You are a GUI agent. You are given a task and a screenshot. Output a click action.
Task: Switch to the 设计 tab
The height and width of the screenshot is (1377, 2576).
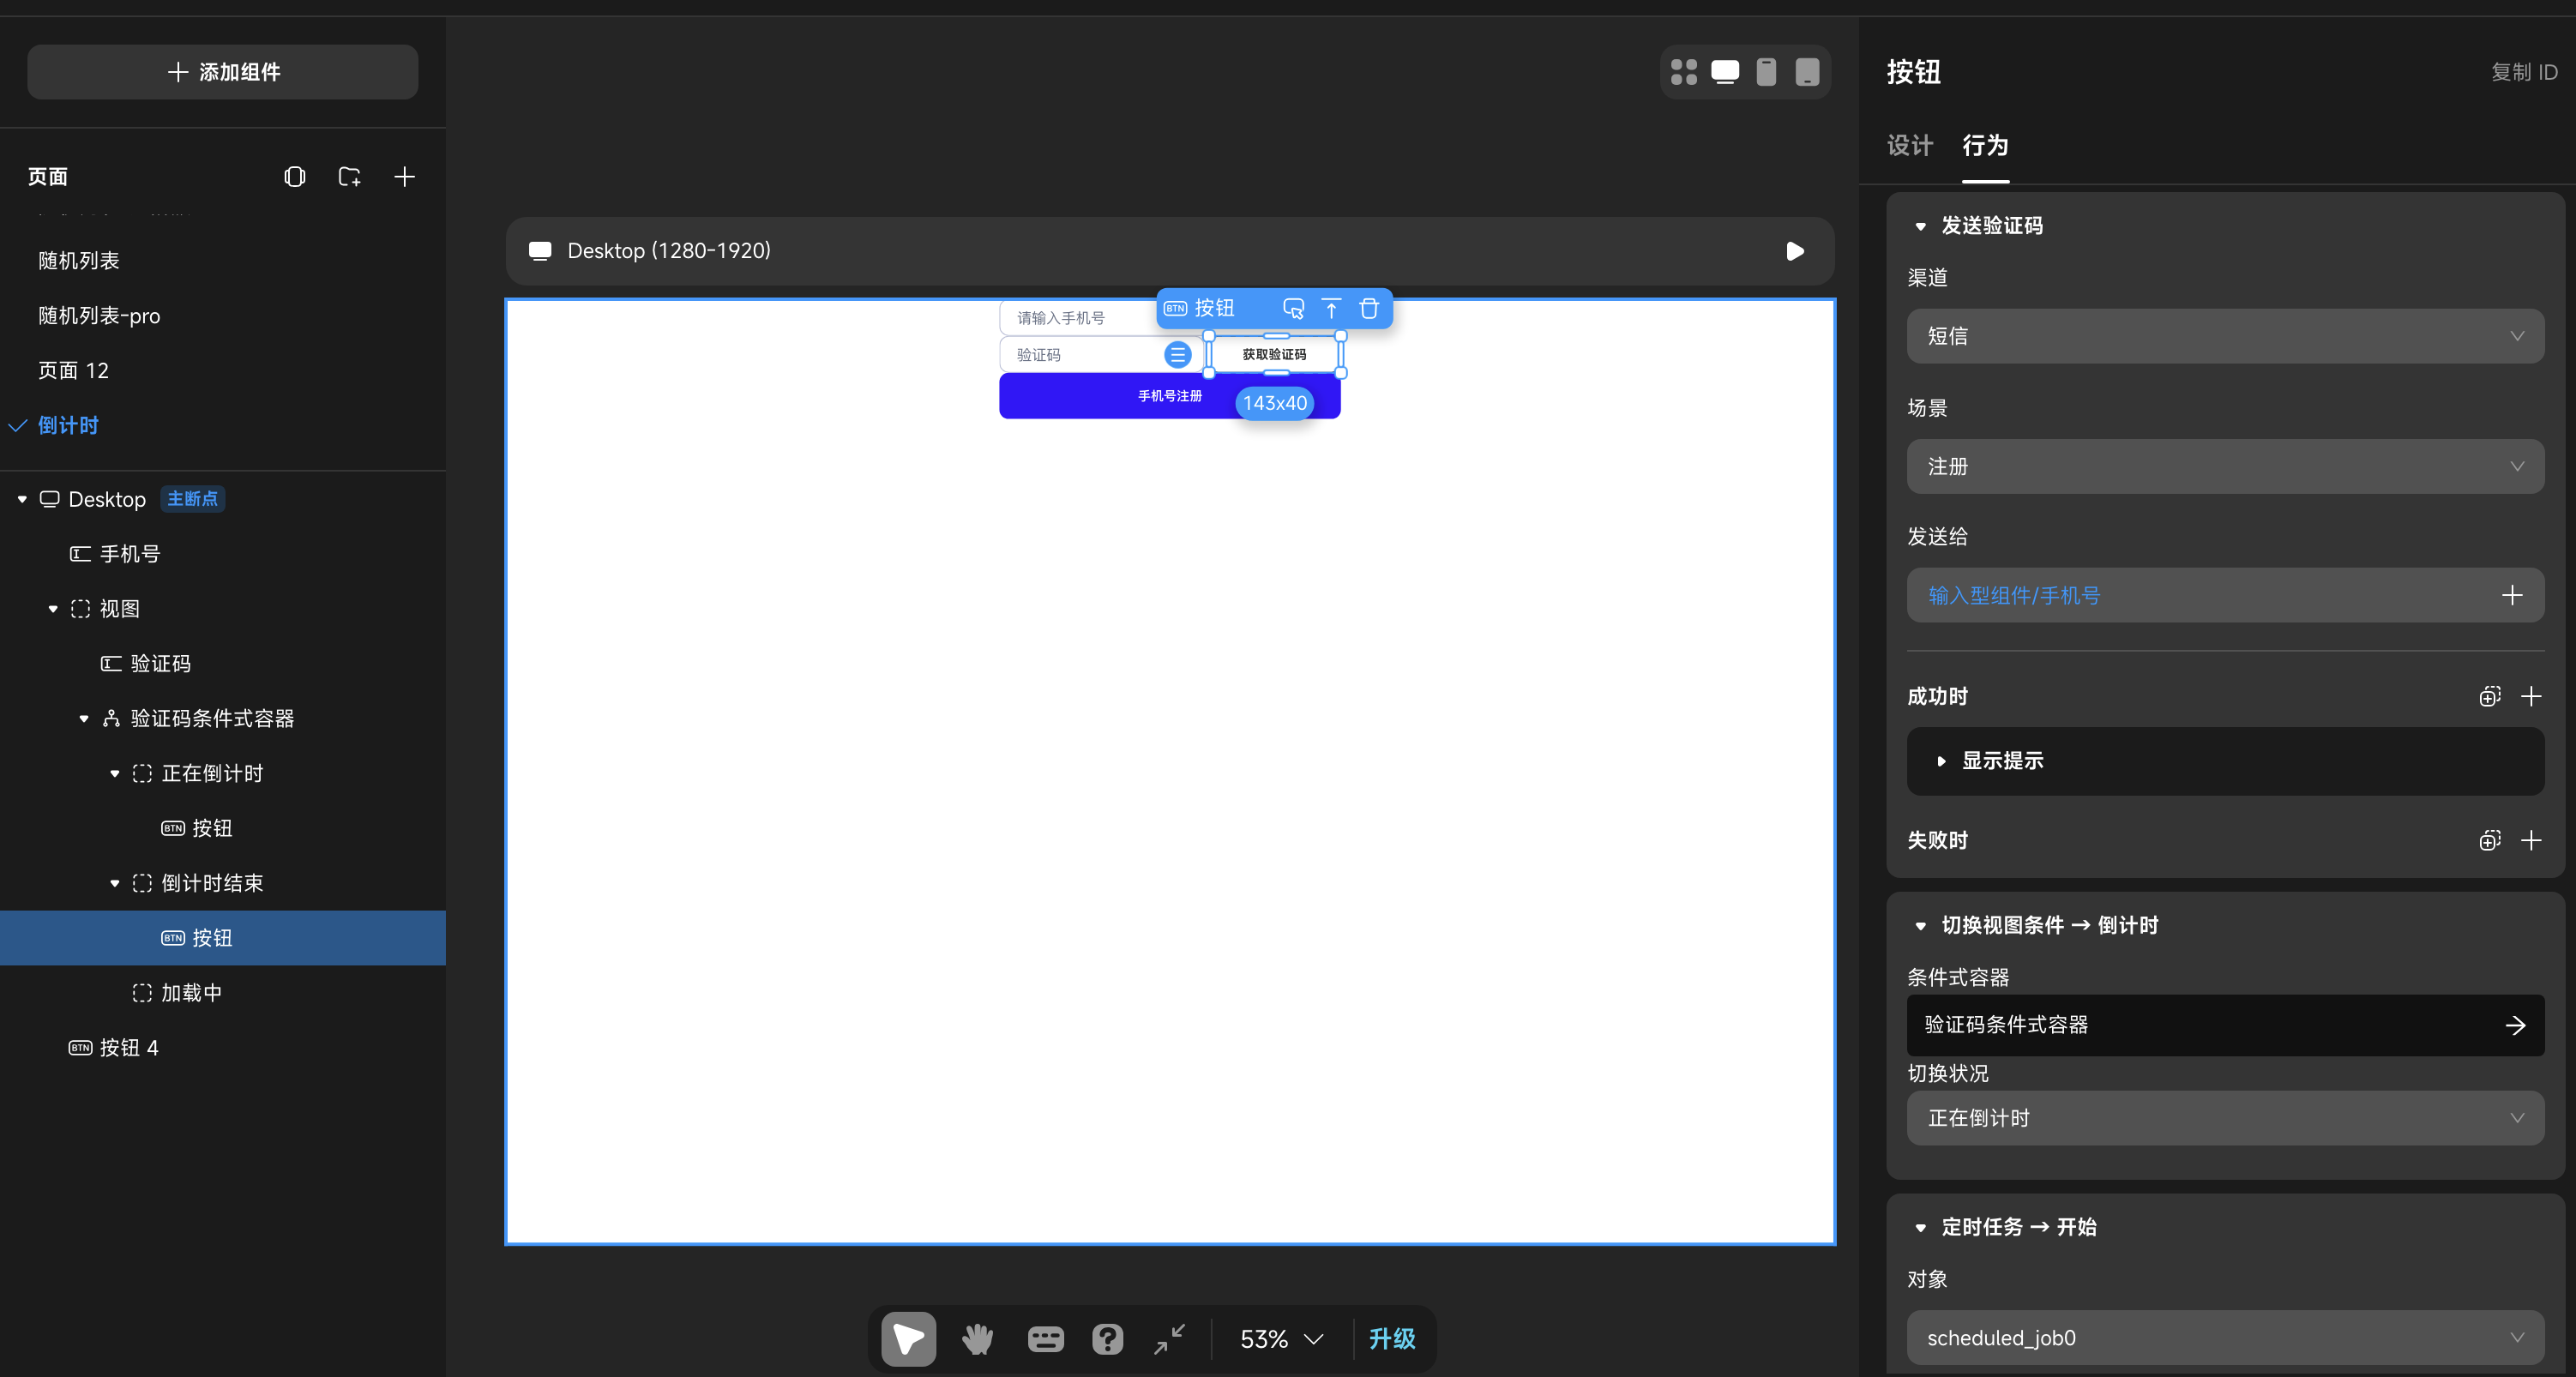1909,146
